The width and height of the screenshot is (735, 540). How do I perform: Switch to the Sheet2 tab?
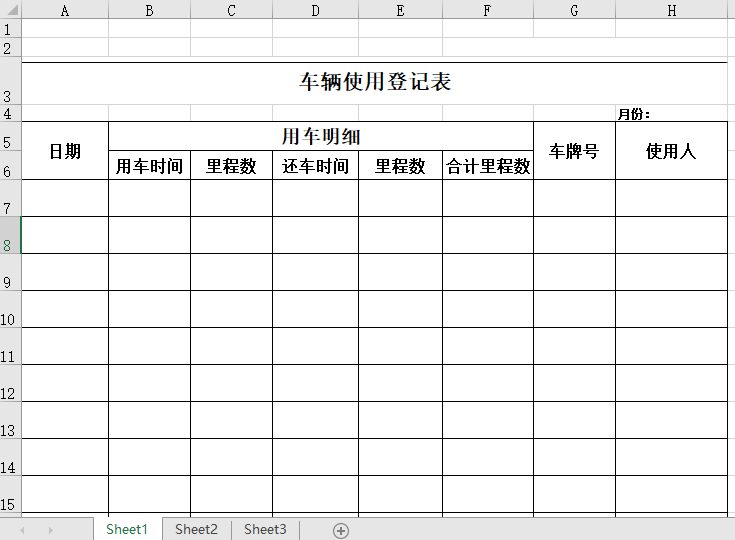[x=196, y=529]
